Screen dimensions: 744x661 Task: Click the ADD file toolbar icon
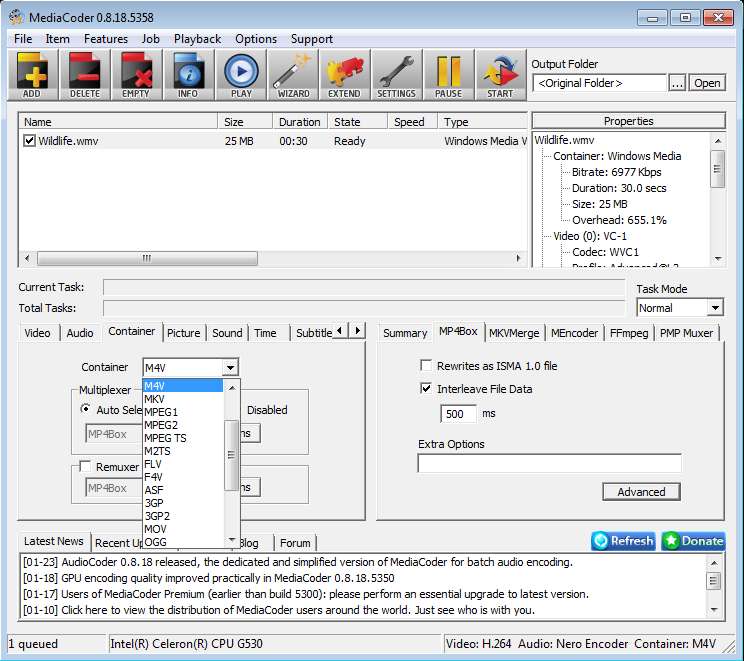(33, 75)
